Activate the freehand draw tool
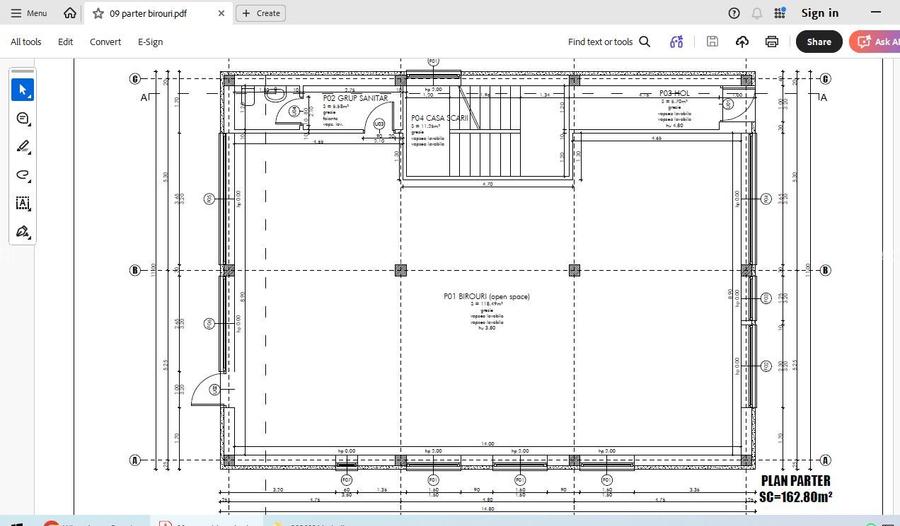This screenshot has width=900, height=526. coord(22,175)
